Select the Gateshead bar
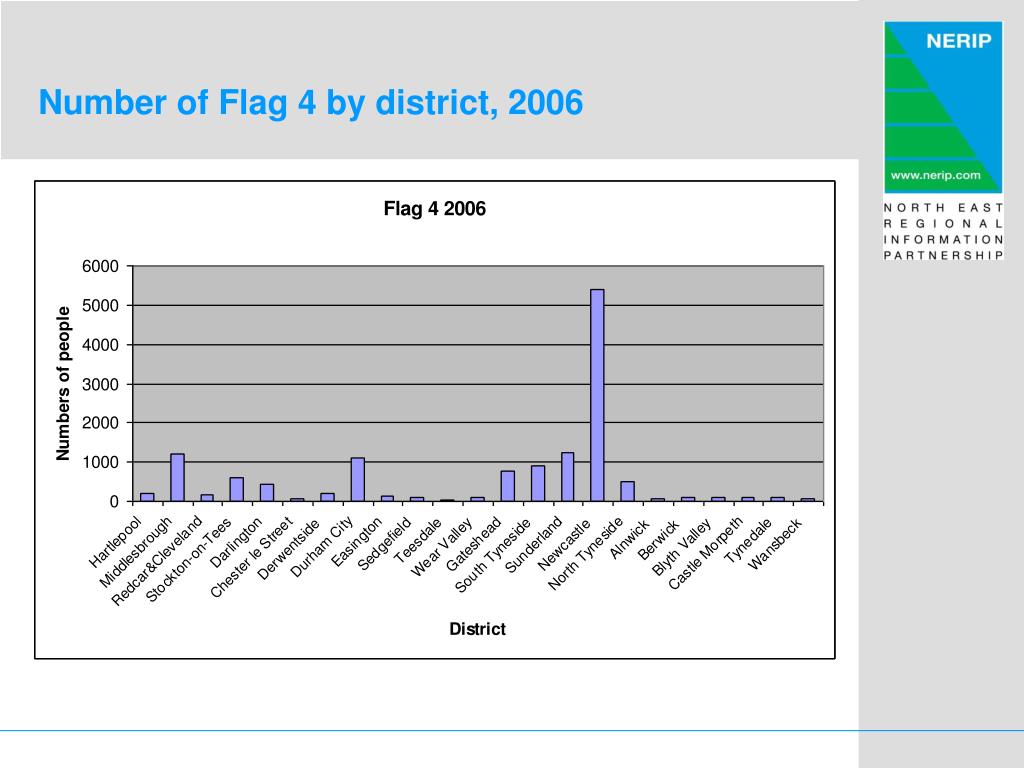The width and height of the screenshot is (1024, 768). [507, 486]
